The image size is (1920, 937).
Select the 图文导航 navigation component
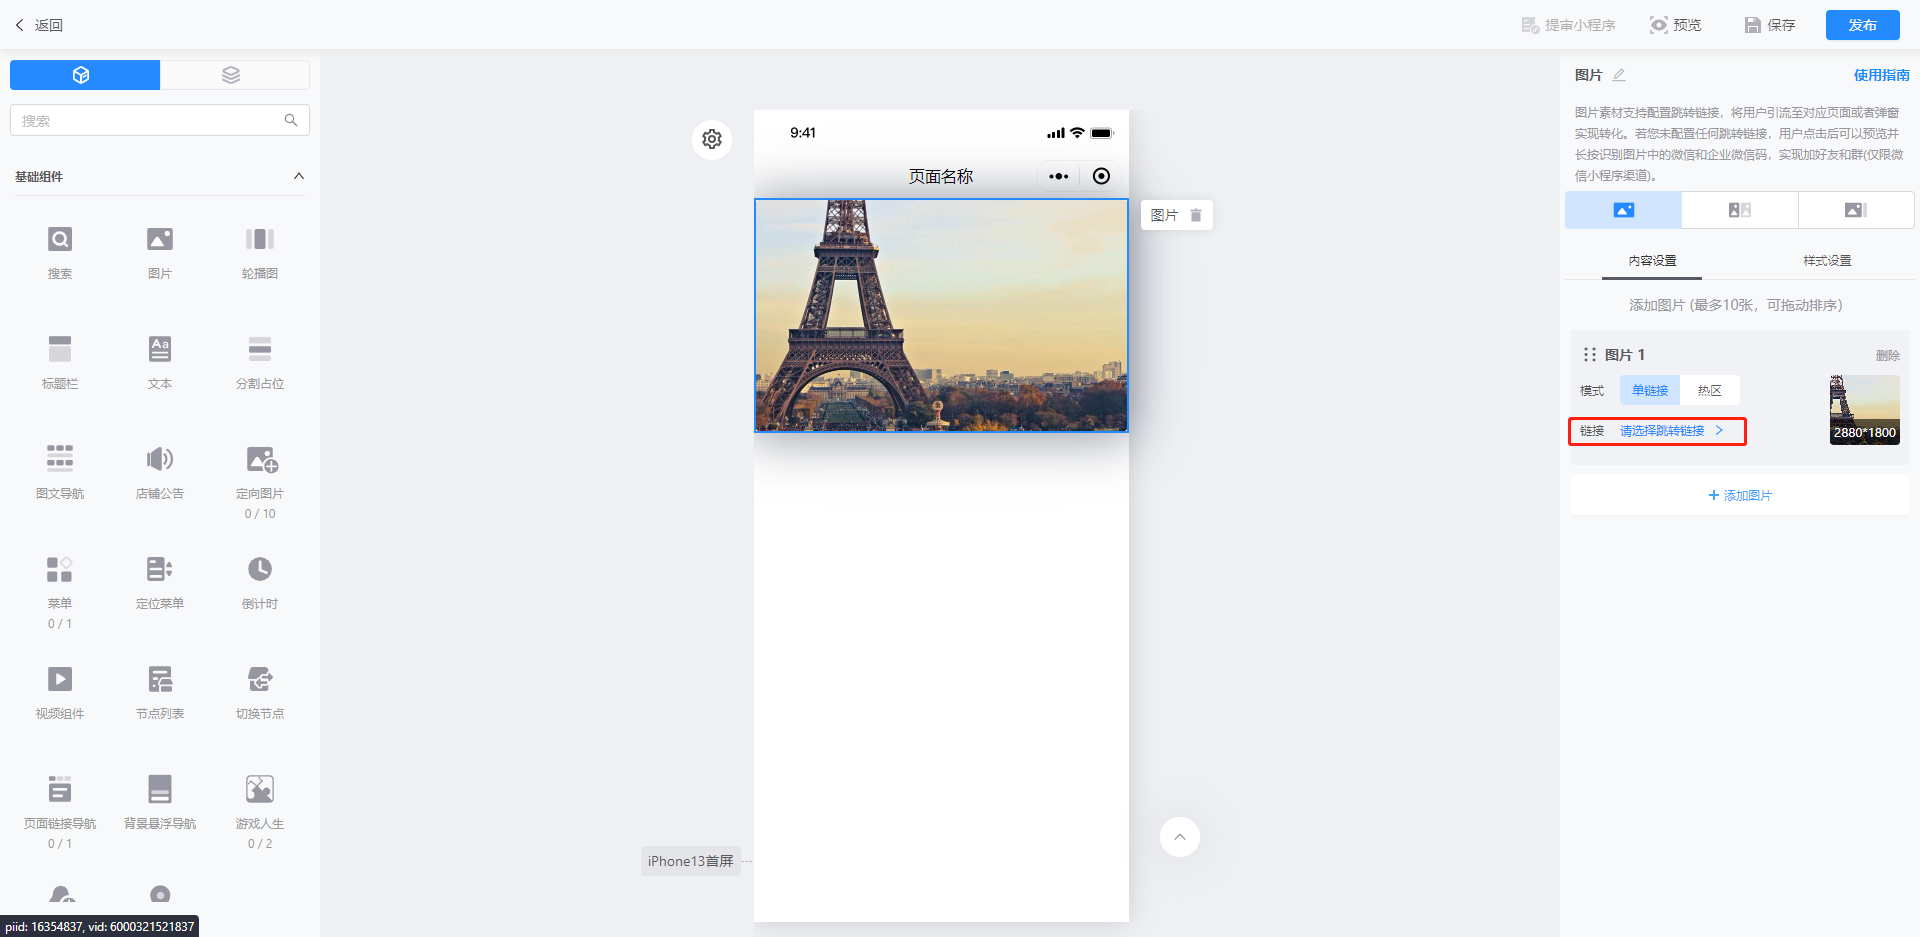pyautogui.click(x=60, y=459)
